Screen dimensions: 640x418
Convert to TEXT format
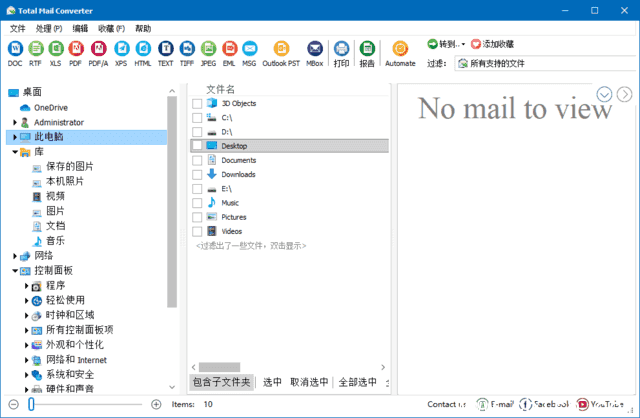point(166,53)
